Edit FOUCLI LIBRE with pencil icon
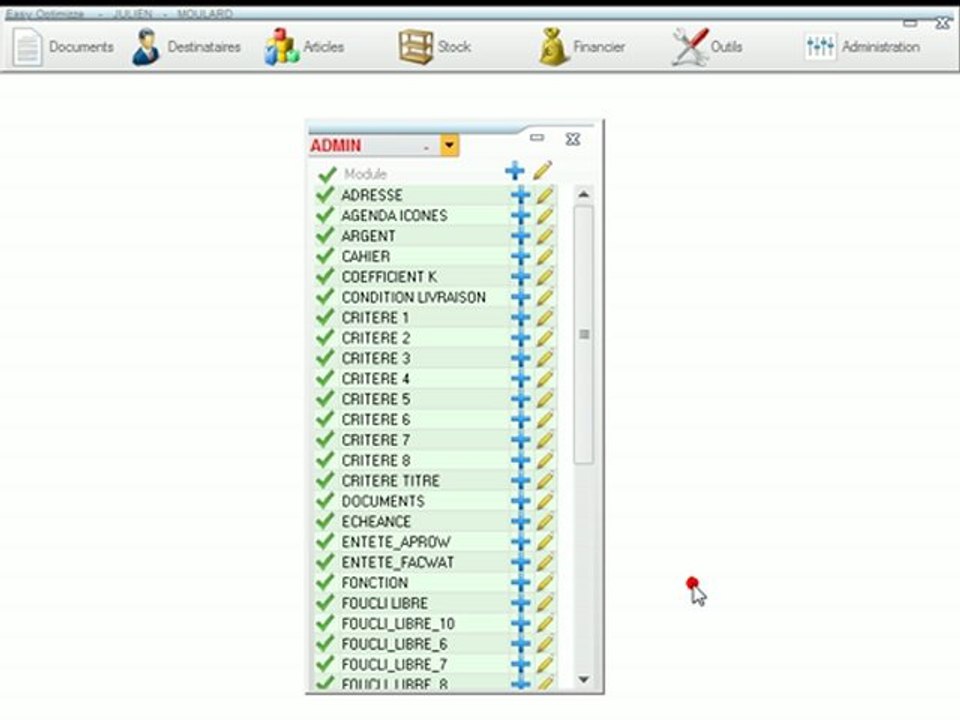The height and width of the screenshot is (720, 960). [544, 604]
